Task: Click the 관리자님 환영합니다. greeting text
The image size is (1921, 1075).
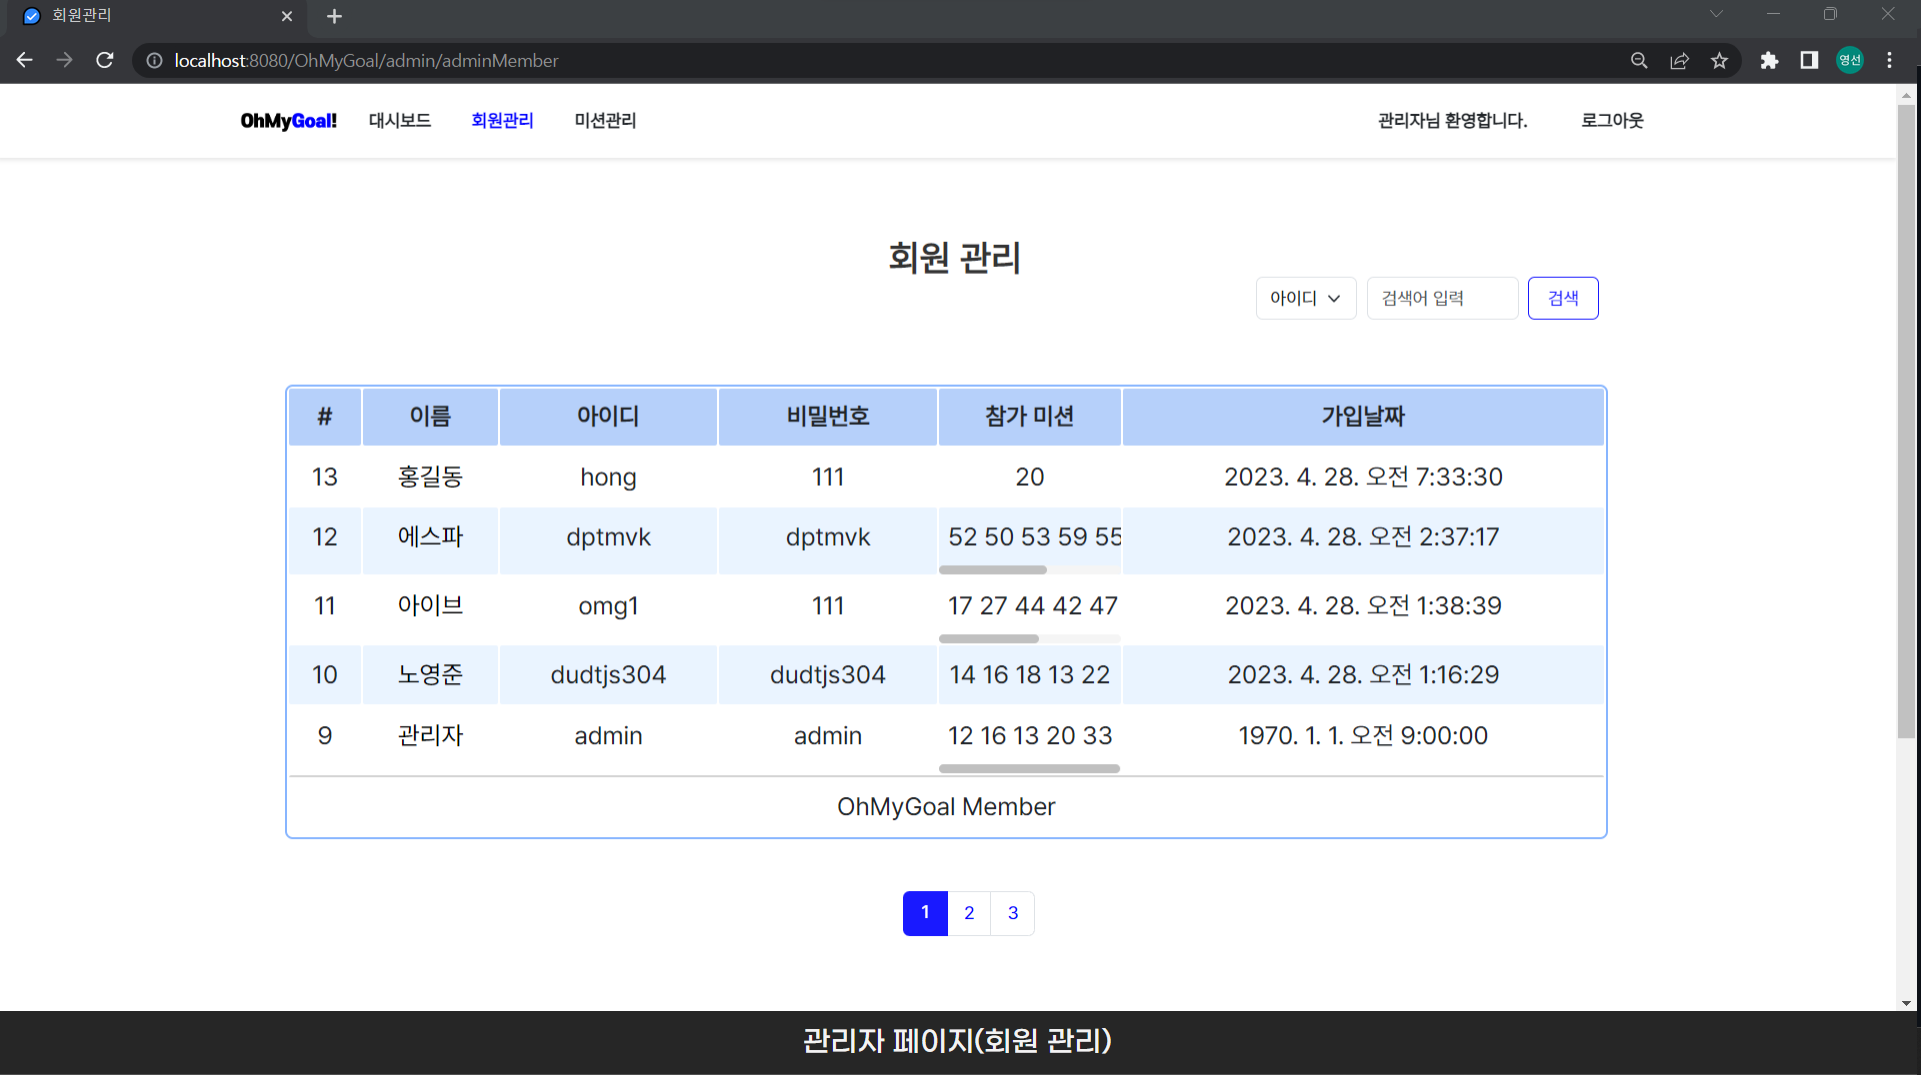Action: [1452, 121]
